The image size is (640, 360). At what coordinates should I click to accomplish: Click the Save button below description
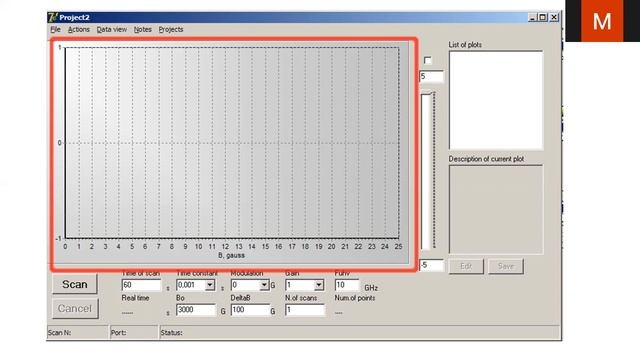505,266
